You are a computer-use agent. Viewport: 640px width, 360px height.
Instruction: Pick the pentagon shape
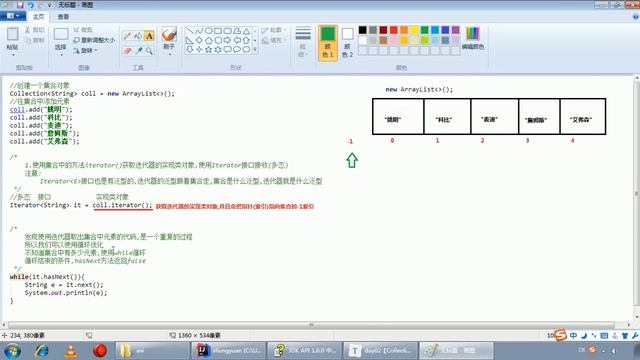(209, 40)
